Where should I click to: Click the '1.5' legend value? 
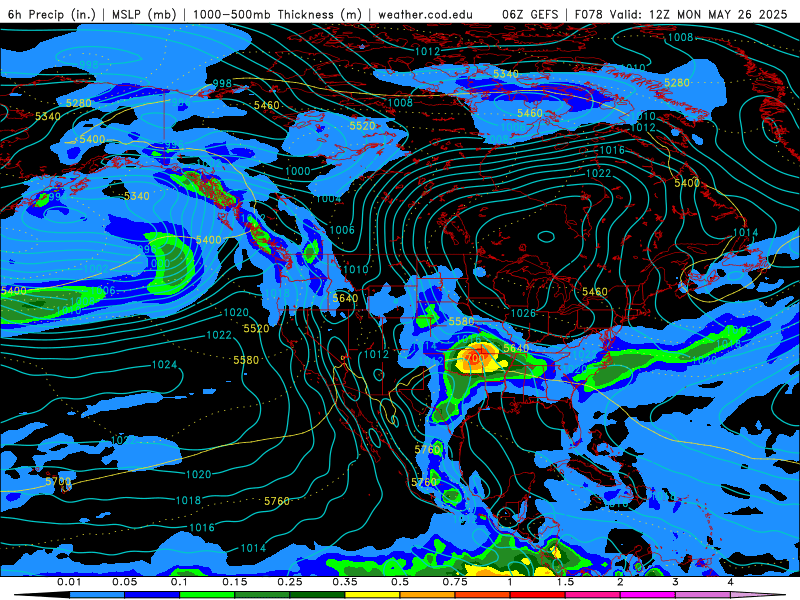[565, 582]
